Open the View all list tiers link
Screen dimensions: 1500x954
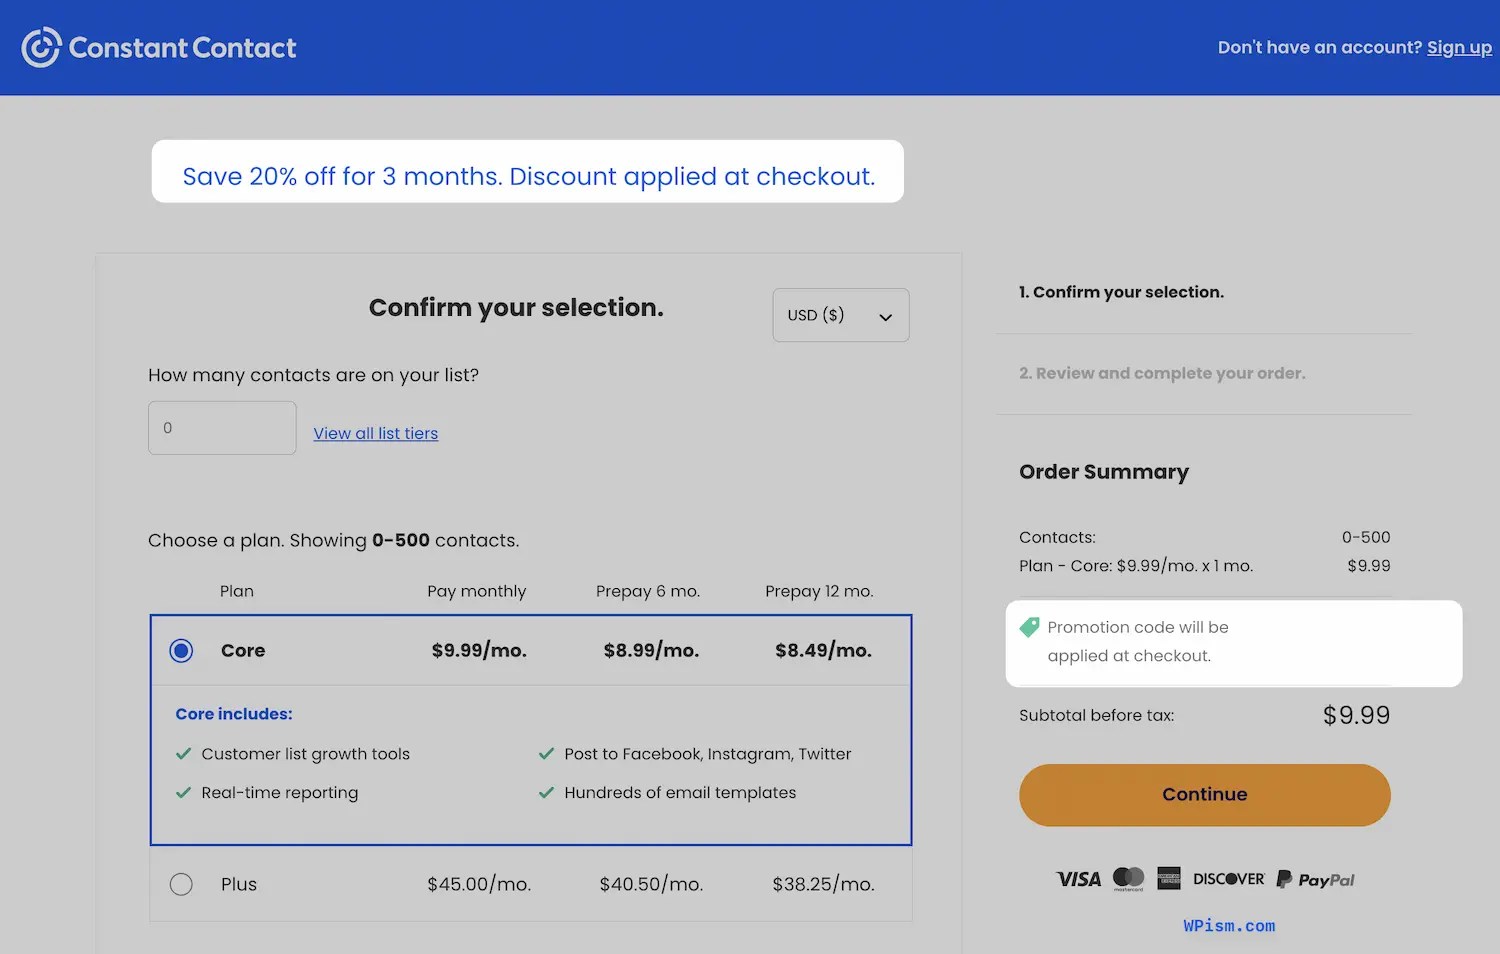(375, 433)
